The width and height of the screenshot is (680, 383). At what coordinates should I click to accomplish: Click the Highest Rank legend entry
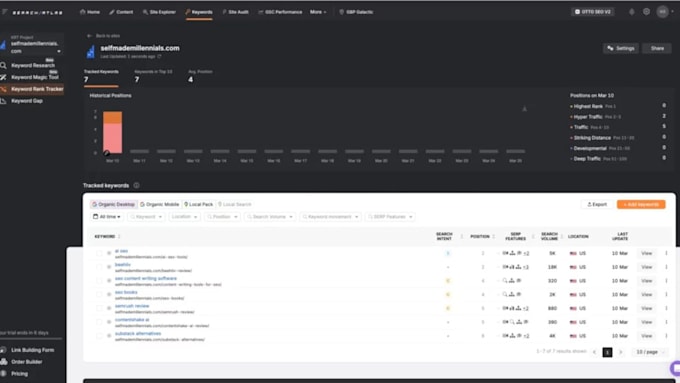588,106
